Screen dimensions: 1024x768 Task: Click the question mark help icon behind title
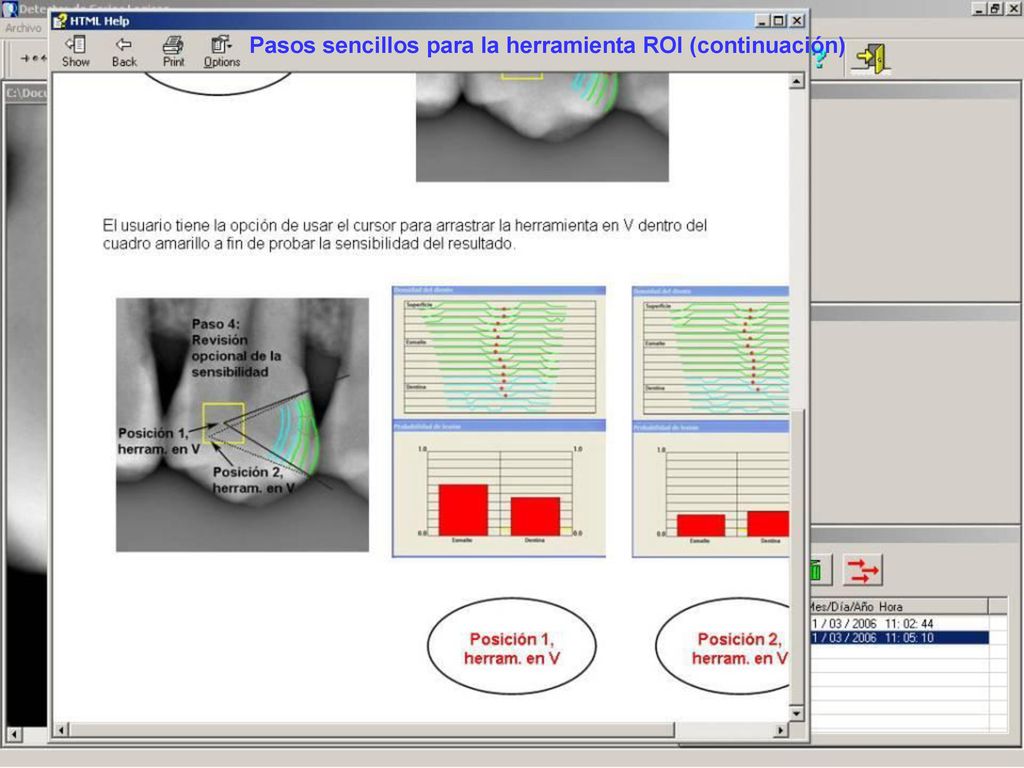(820, 59)
